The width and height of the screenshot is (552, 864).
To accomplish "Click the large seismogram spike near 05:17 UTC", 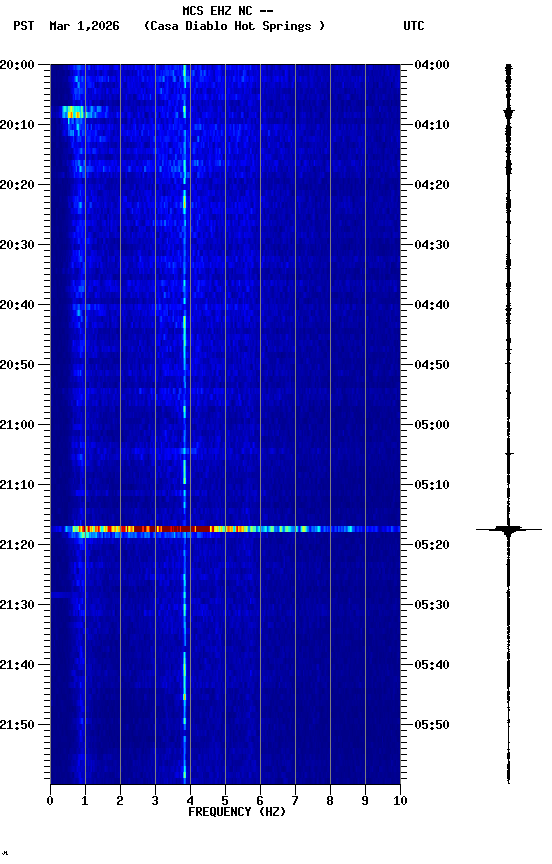I will pyautogui.click(x=508, y=530).
